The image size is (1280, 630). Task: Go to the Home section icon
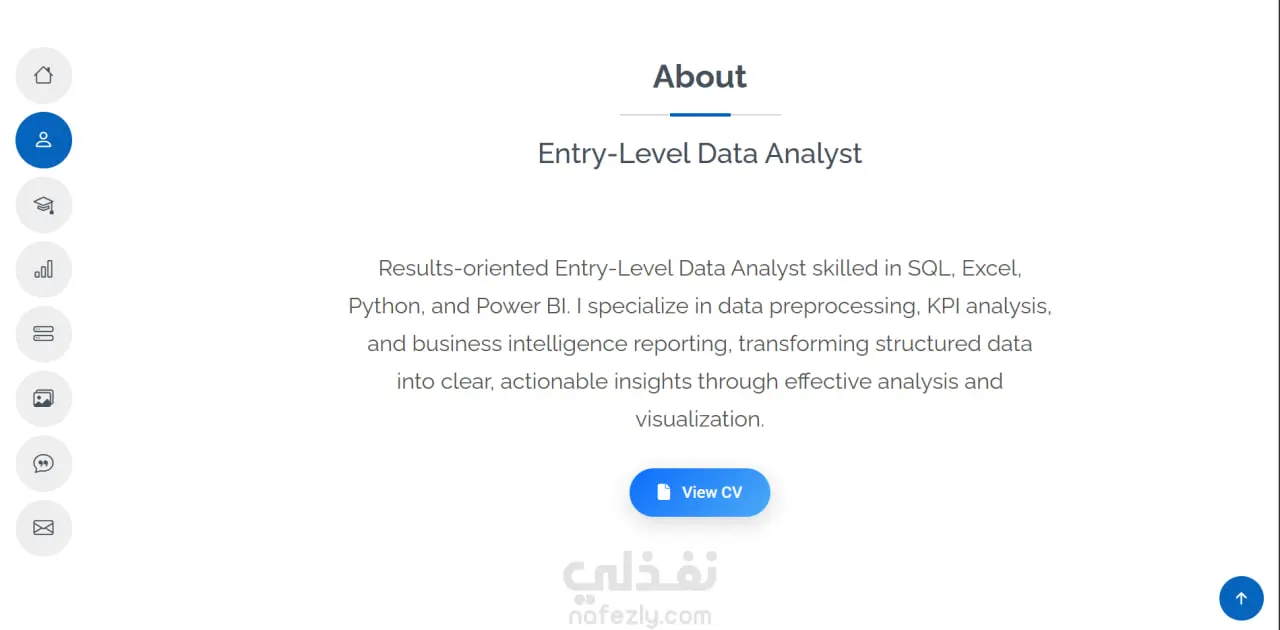pyautogui.click(x=43, y=75)
